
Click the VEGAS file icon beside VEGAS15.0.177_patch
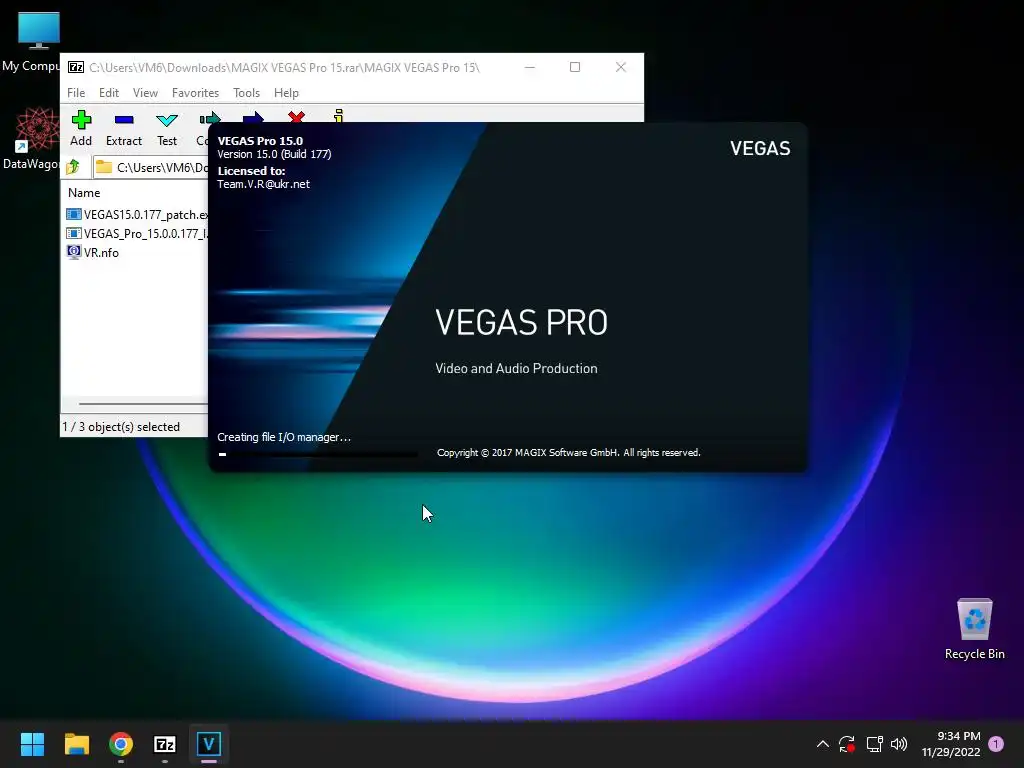[74, 214]
